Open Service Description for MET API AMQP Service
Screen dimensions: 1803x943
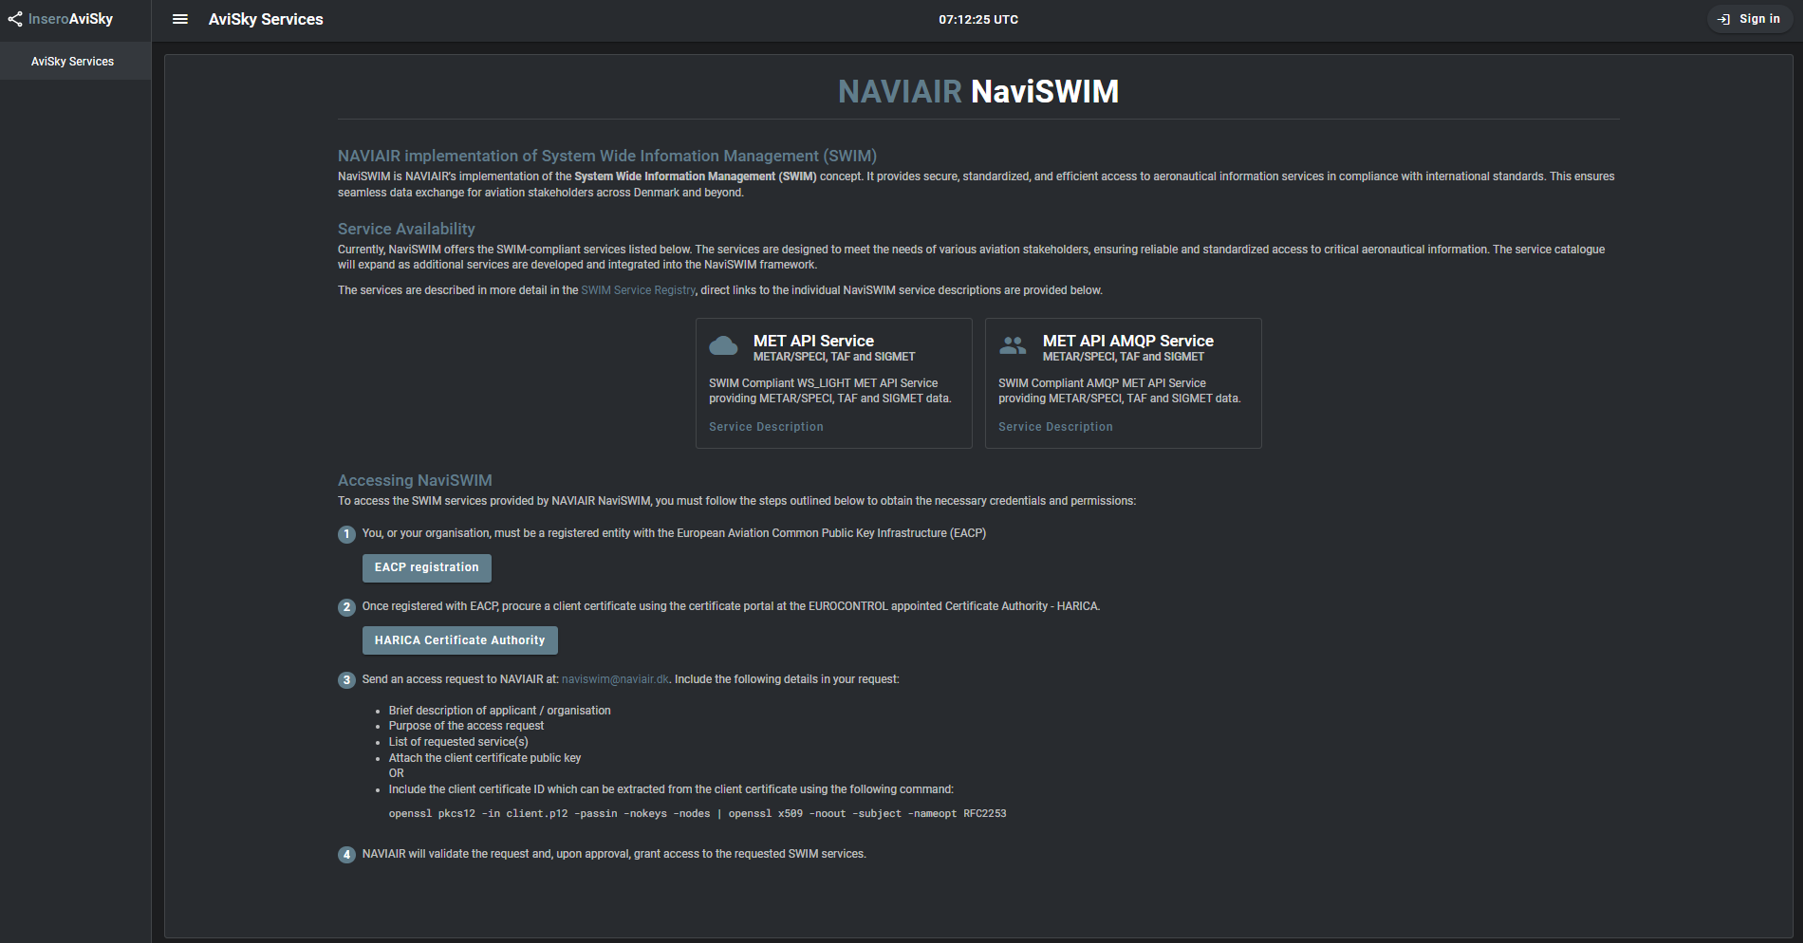(x=1055, y=427)
